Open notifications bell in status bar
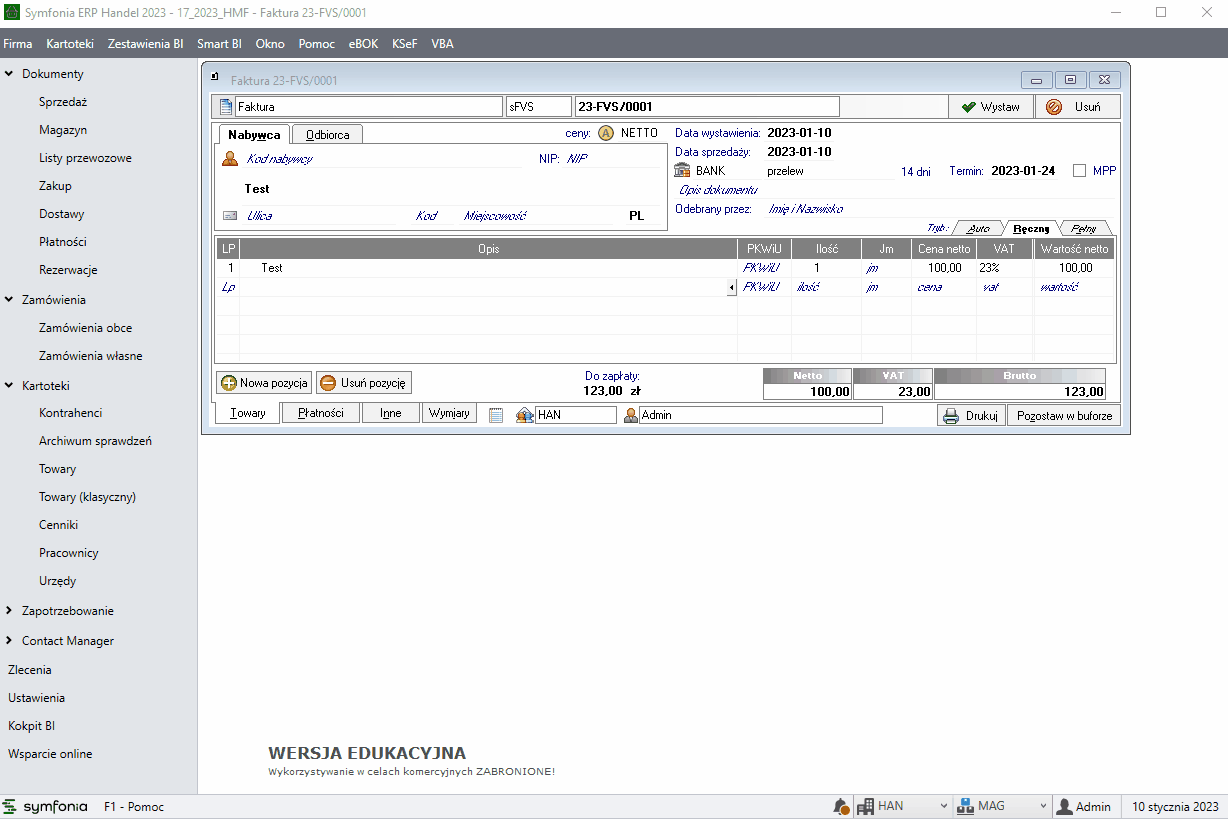 click(841, 807)
